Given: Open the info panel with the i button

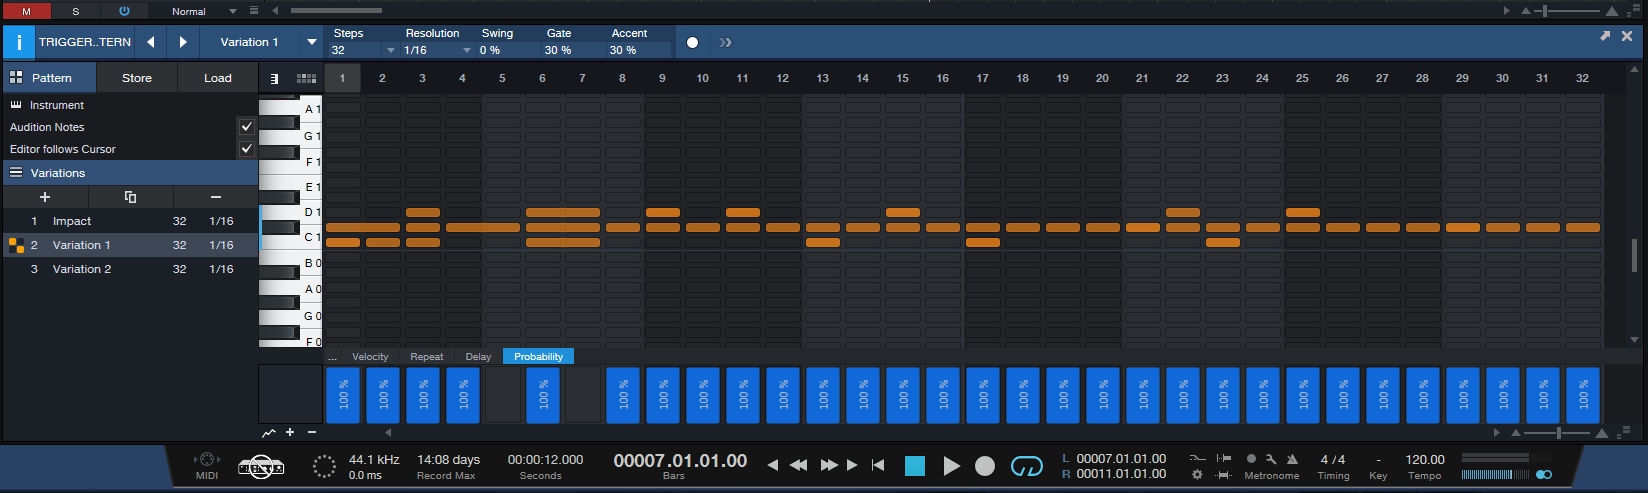Looking at the screenshot, I should pos(18,42).
